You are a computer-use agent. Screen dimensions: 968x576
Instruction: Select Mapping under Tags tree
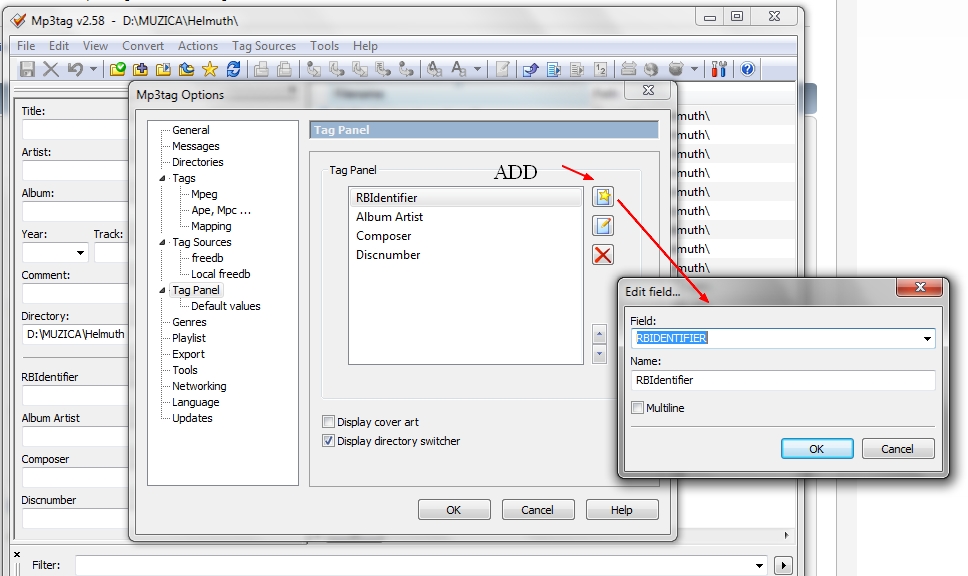211,227
